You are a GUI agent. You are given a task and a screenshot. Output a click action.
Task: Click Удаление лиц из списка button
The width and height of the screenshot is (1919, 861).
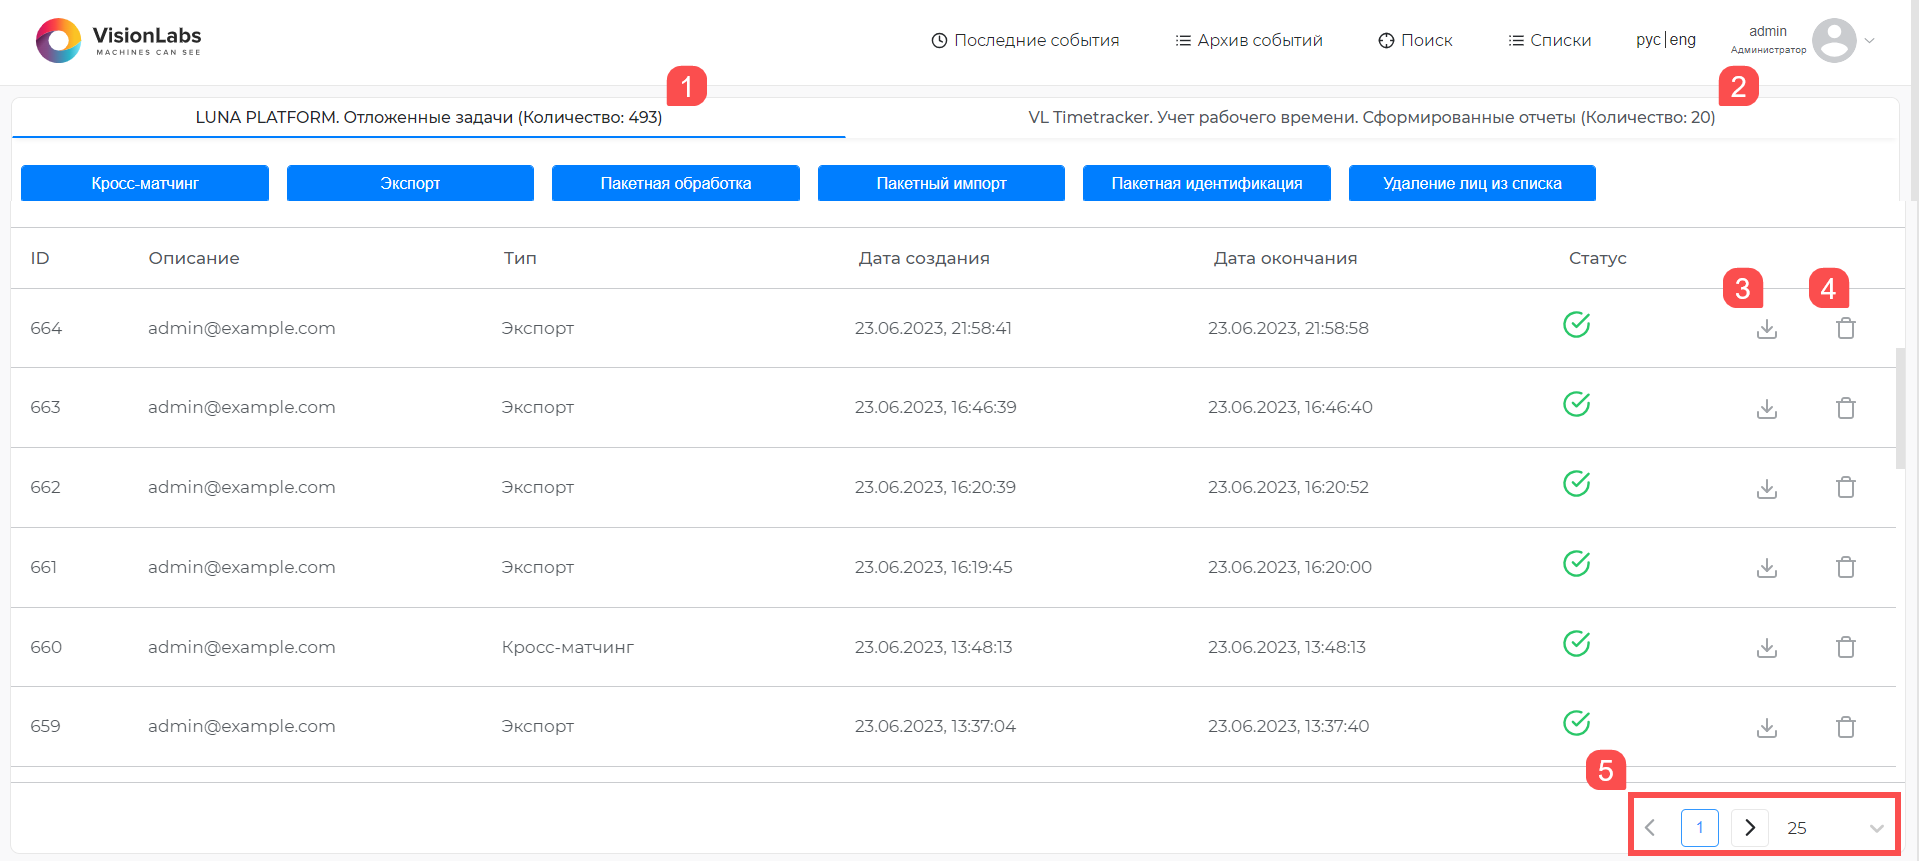point(1472,183)
